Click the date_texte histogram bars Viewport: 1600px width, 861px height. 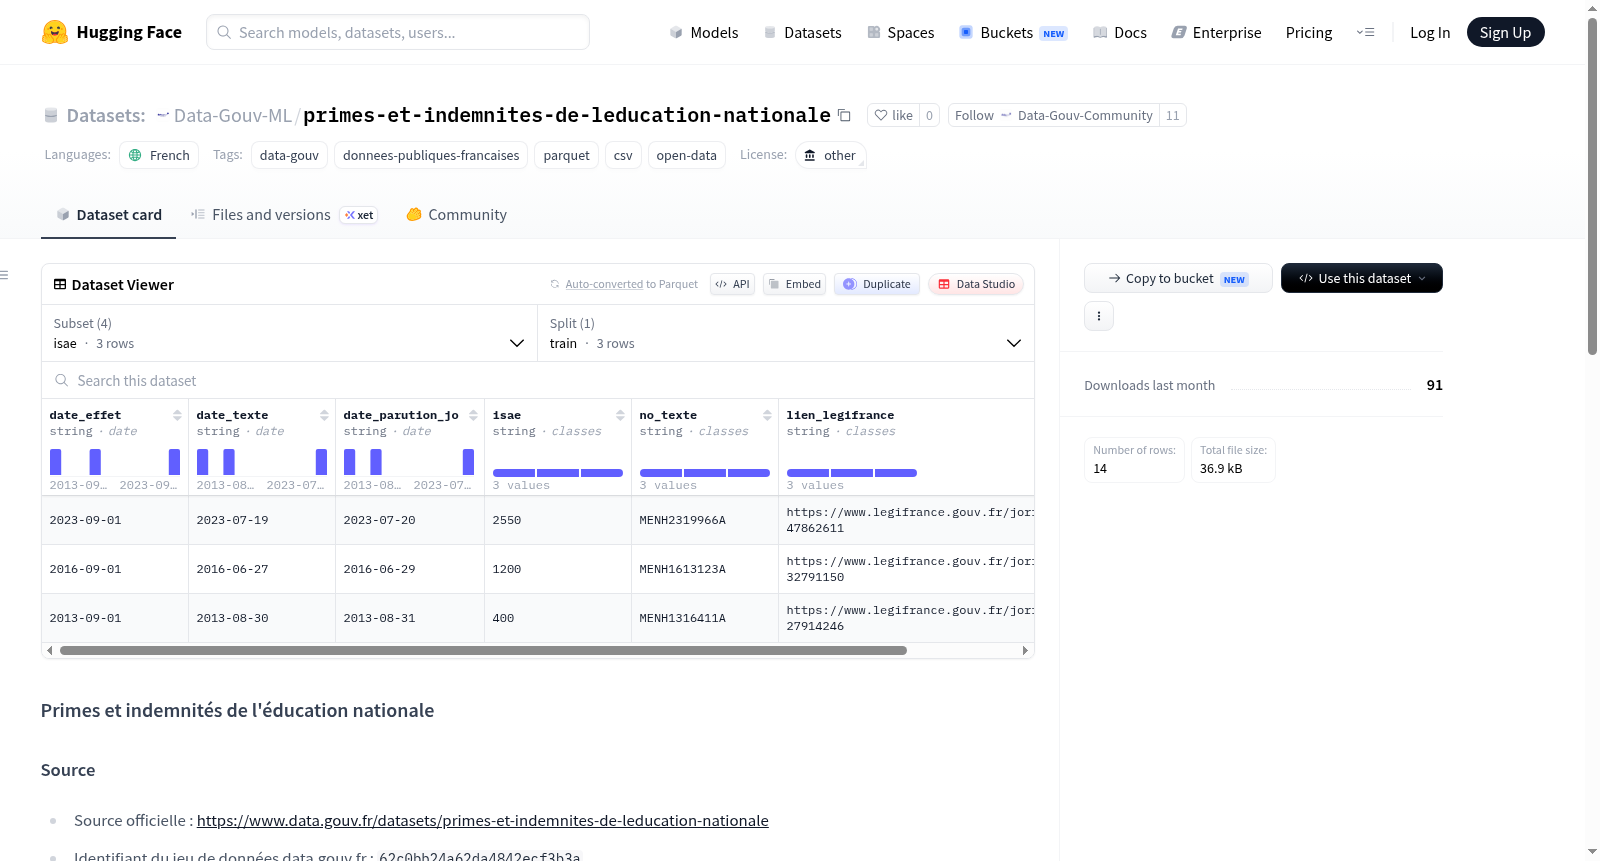tap(262, 462)
